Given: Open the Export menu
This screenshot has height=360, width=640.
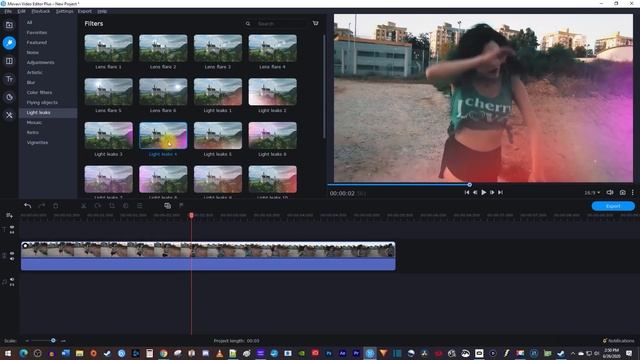Looking at the screenshot, I should (x=85, y=11).
